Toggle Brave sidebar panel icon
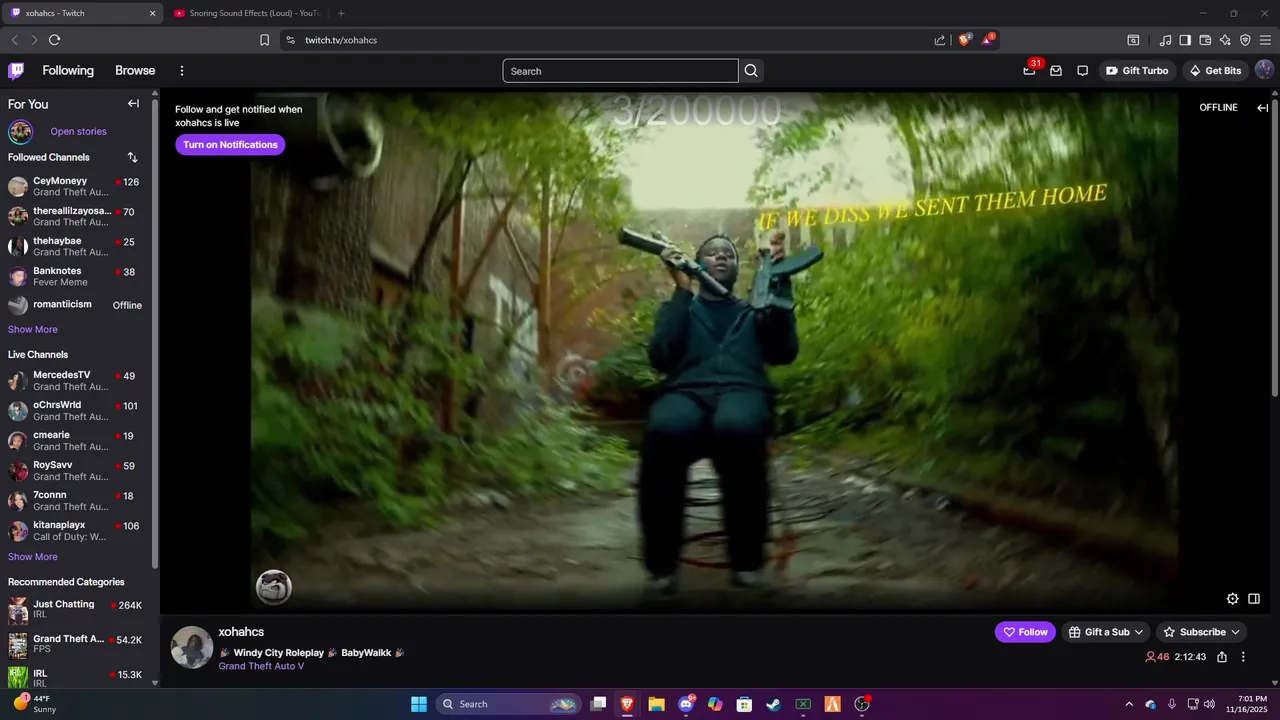The width and height of the screenshot is (1280, 720). coord(1185,40)
